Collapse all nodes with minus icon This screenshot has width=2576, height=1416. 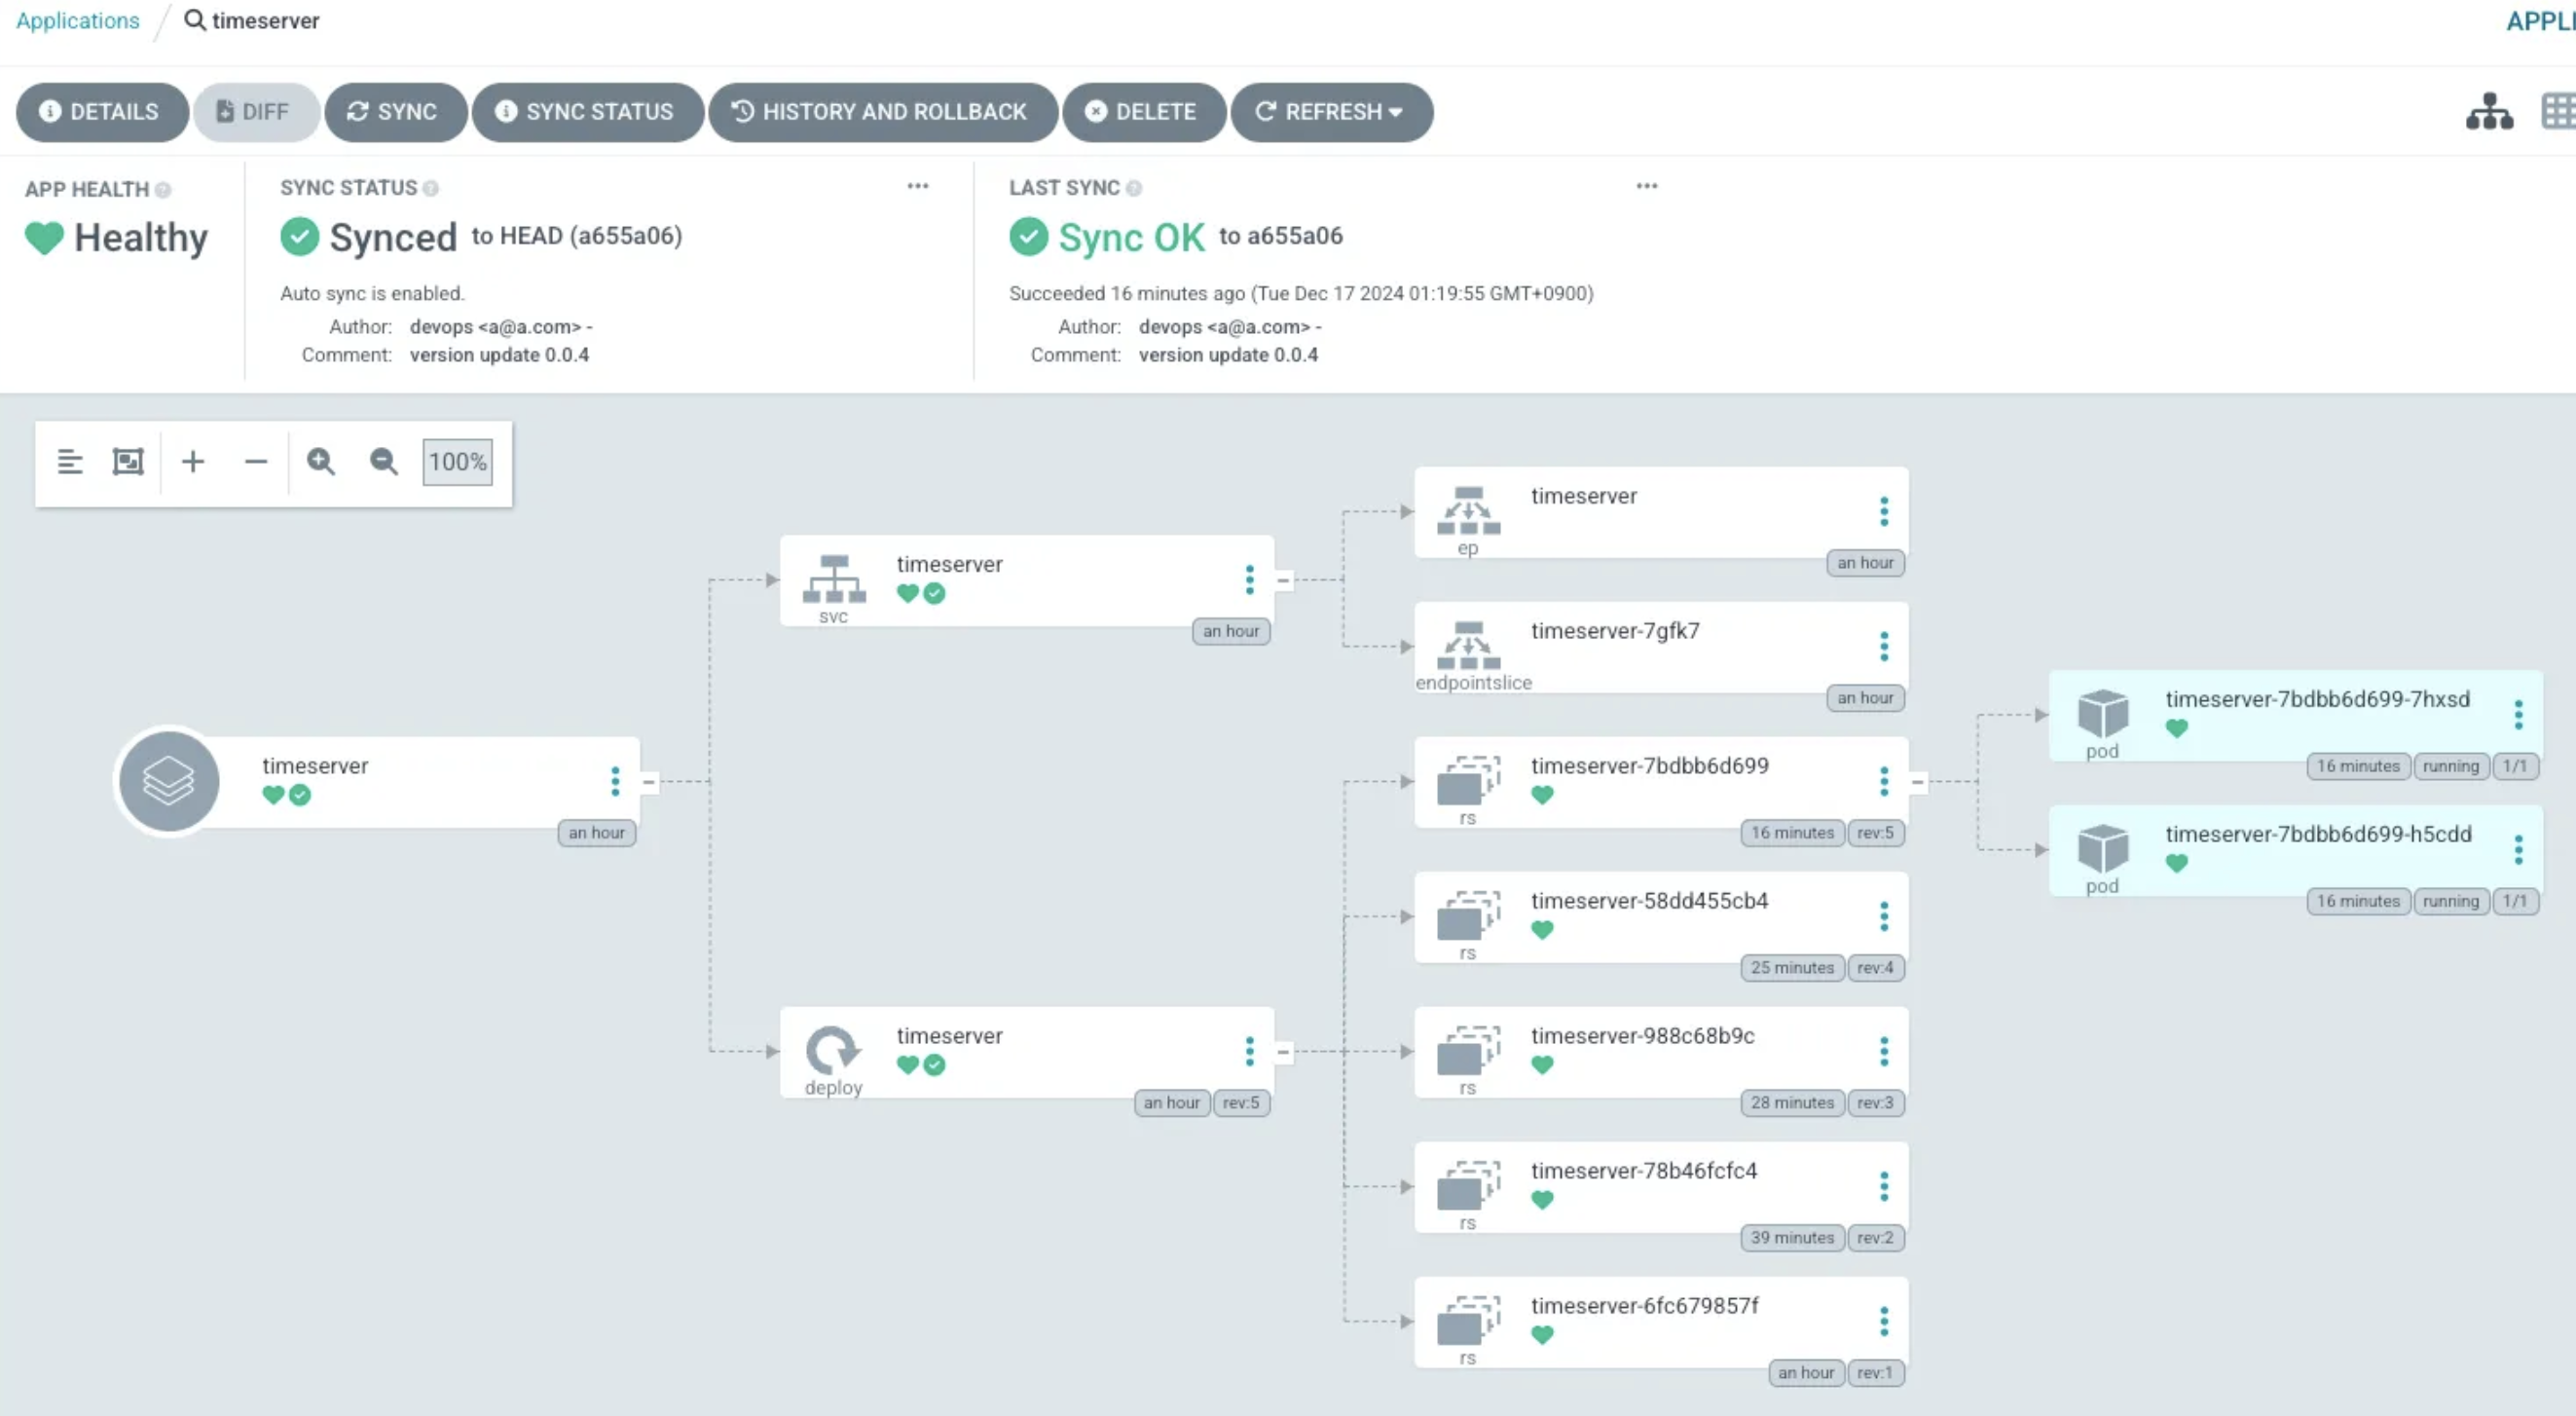point(256,461)
